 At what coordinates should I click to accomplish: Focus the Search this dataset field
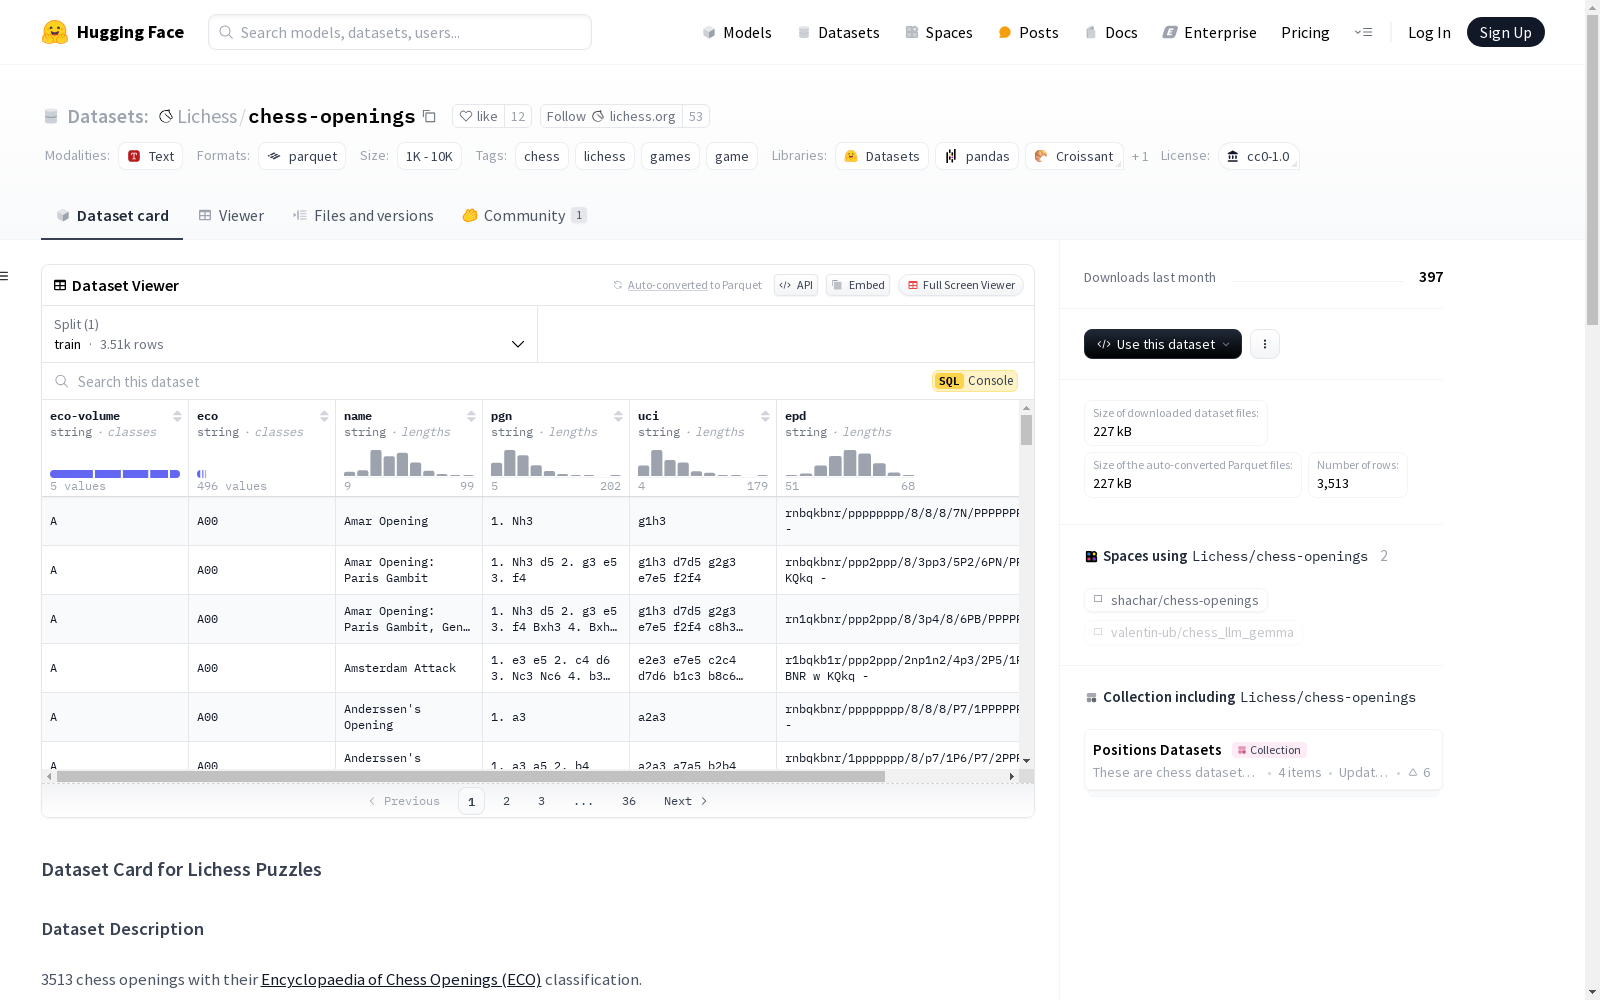490,382
